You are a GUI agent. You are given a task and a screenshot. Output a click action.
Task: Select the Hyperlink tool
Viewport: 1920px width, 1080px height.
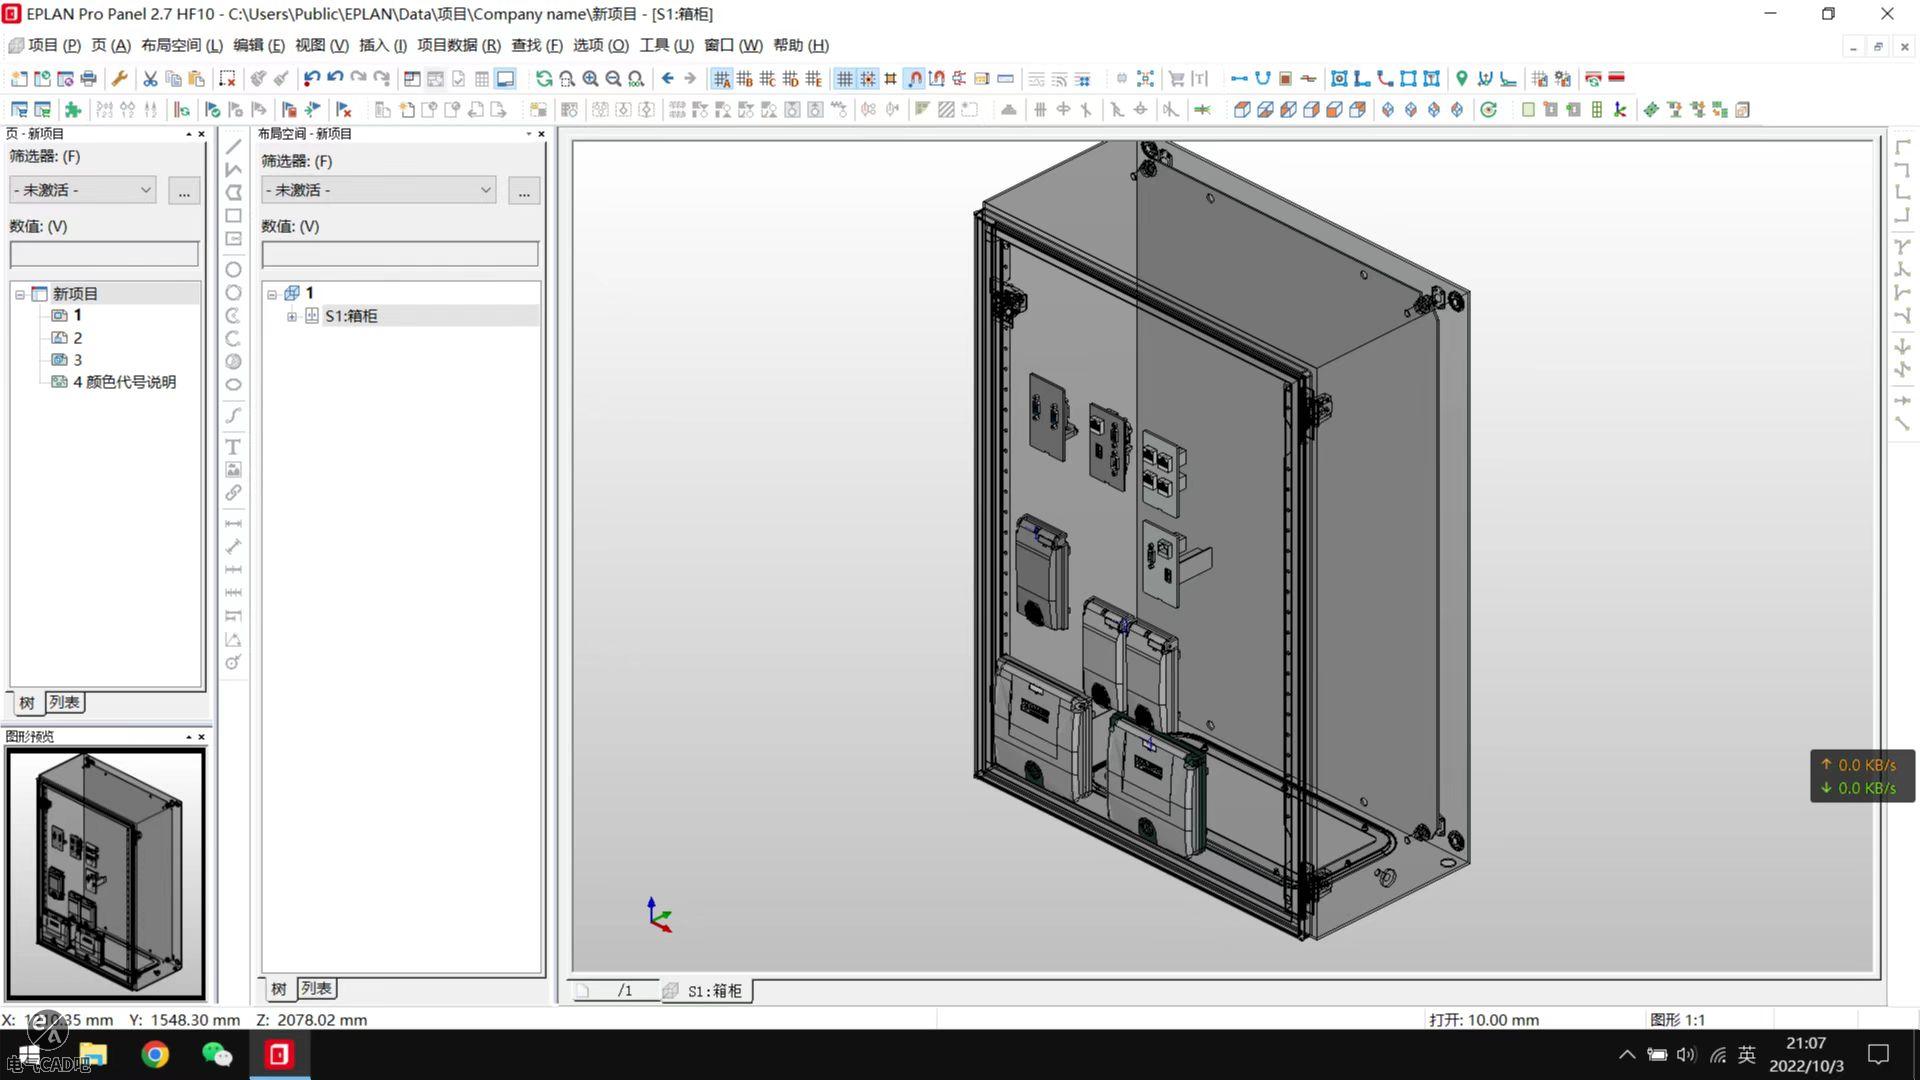tap(233, 493)
